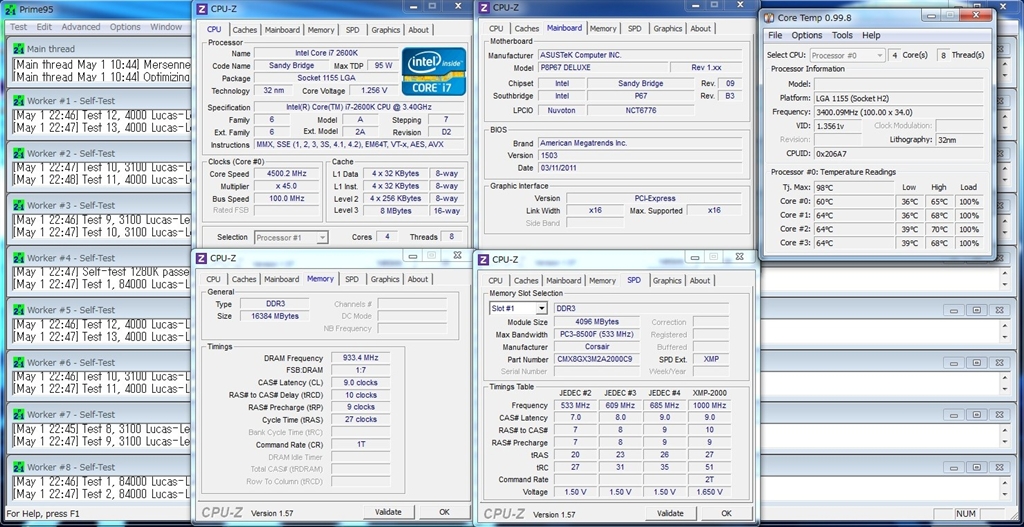The height and width of the screenshot is (527, 1024).
Task: Click the Part Number CMX8GX3M2A2000C9 field
Action: [598, 359]
